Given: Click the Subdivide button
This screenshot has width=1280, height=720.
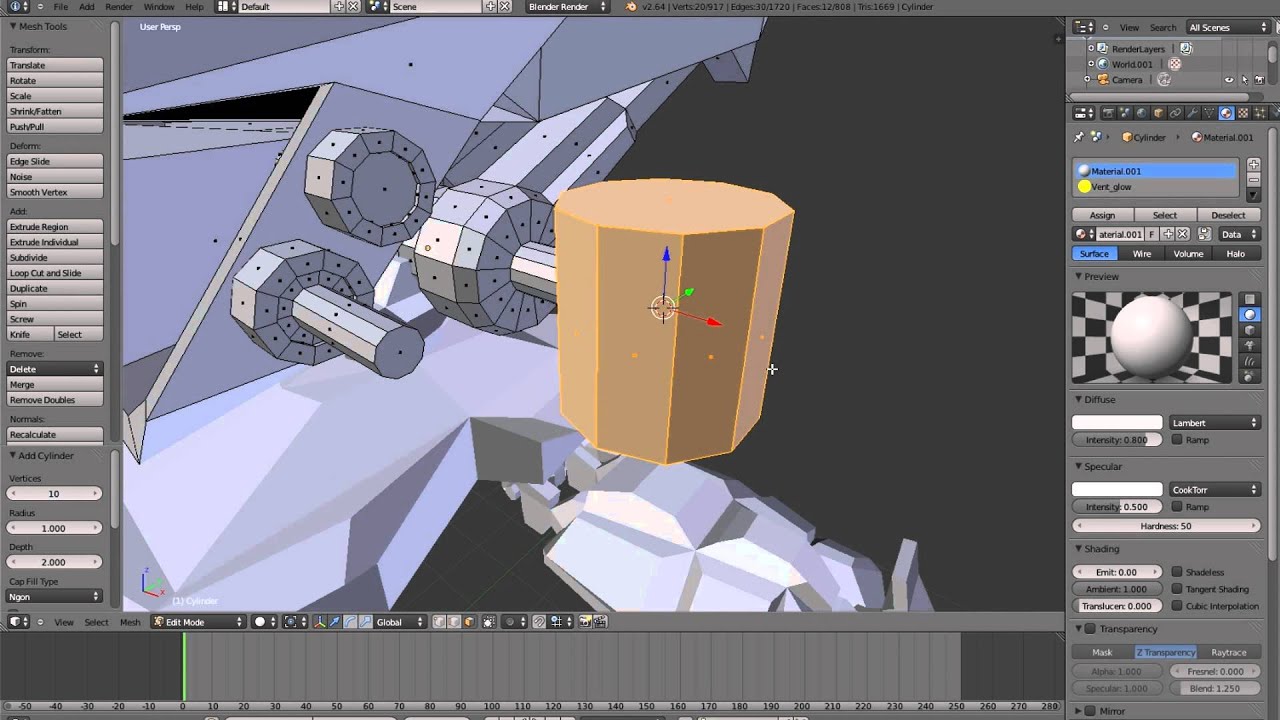Looking at the screenshot, I should (x=55, y=258).
